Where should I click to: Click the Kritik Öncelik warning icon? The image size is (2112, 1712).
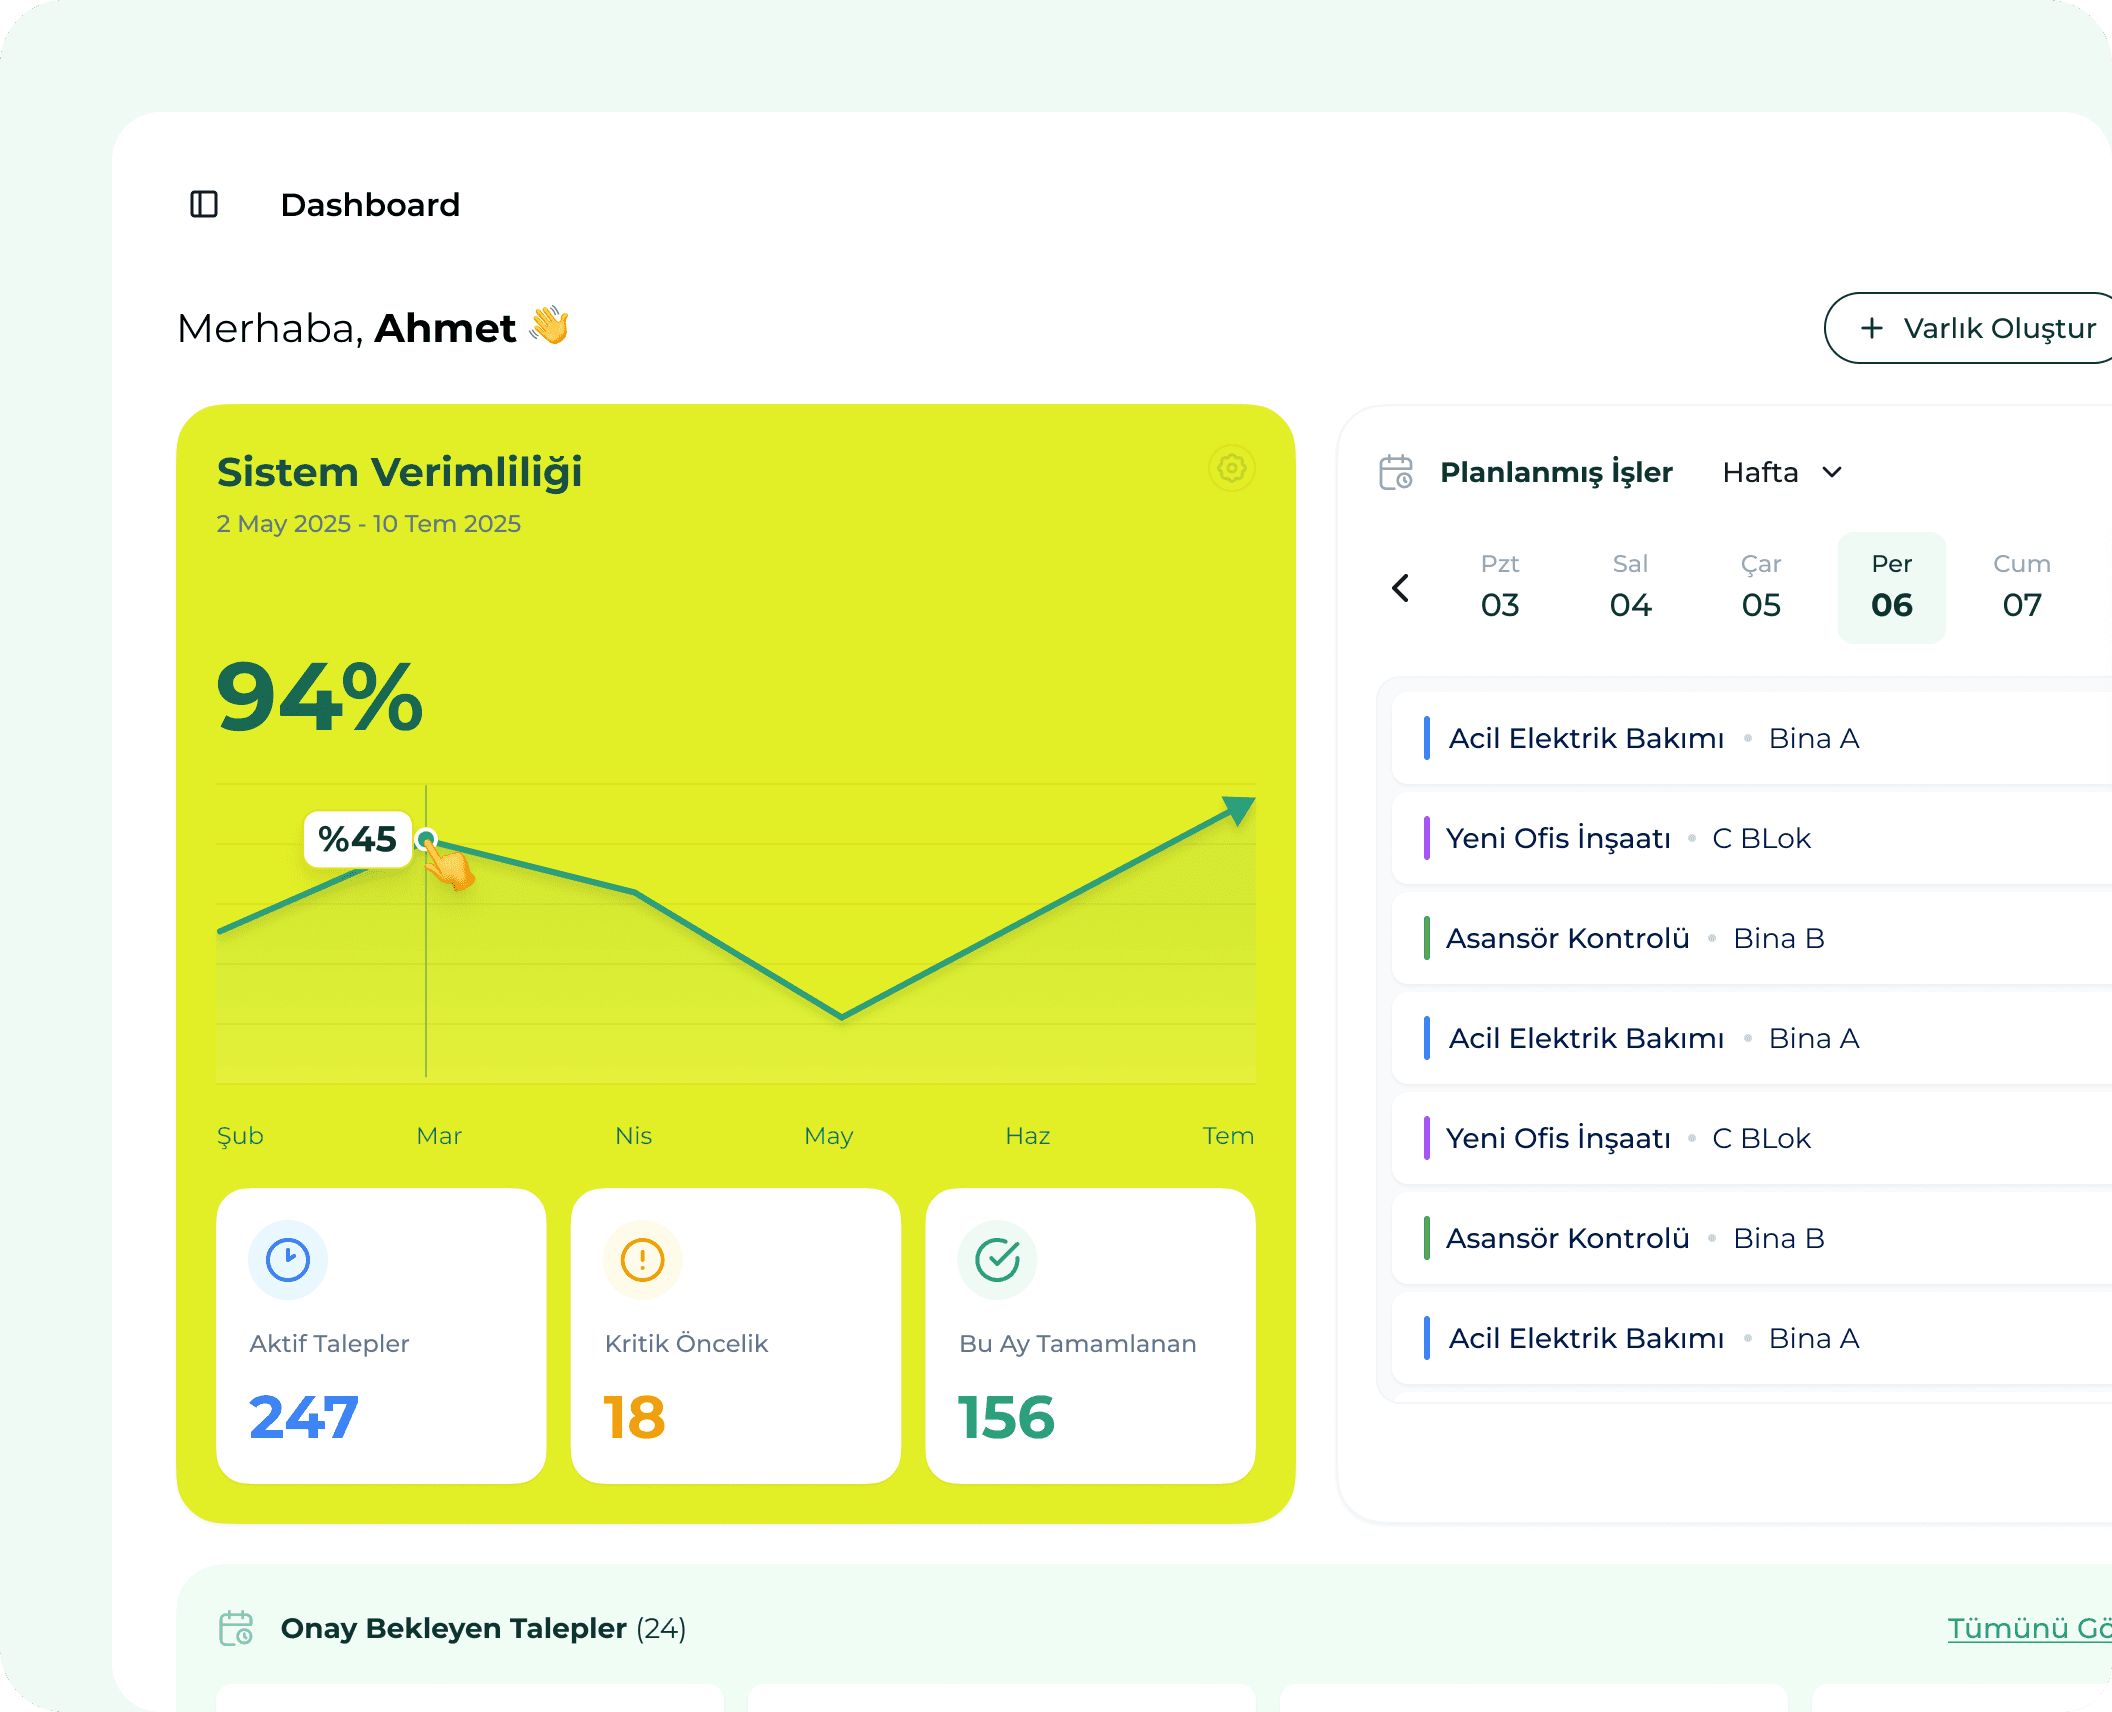tap(642, 1260)
